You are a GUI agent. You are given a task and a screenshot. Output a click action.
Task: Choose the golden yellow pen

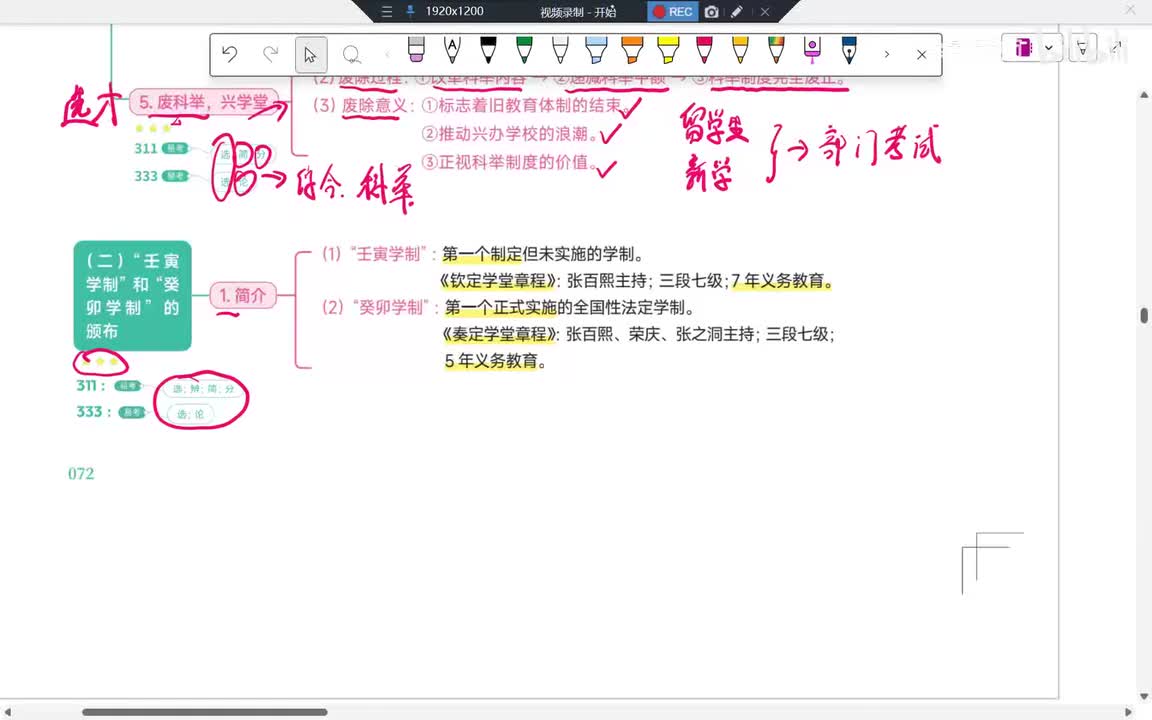coord(740,49)
